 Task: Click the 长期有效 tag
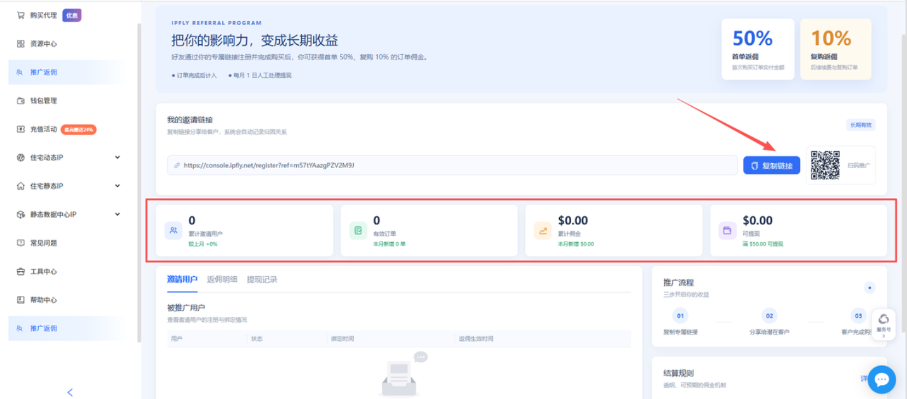861,124
